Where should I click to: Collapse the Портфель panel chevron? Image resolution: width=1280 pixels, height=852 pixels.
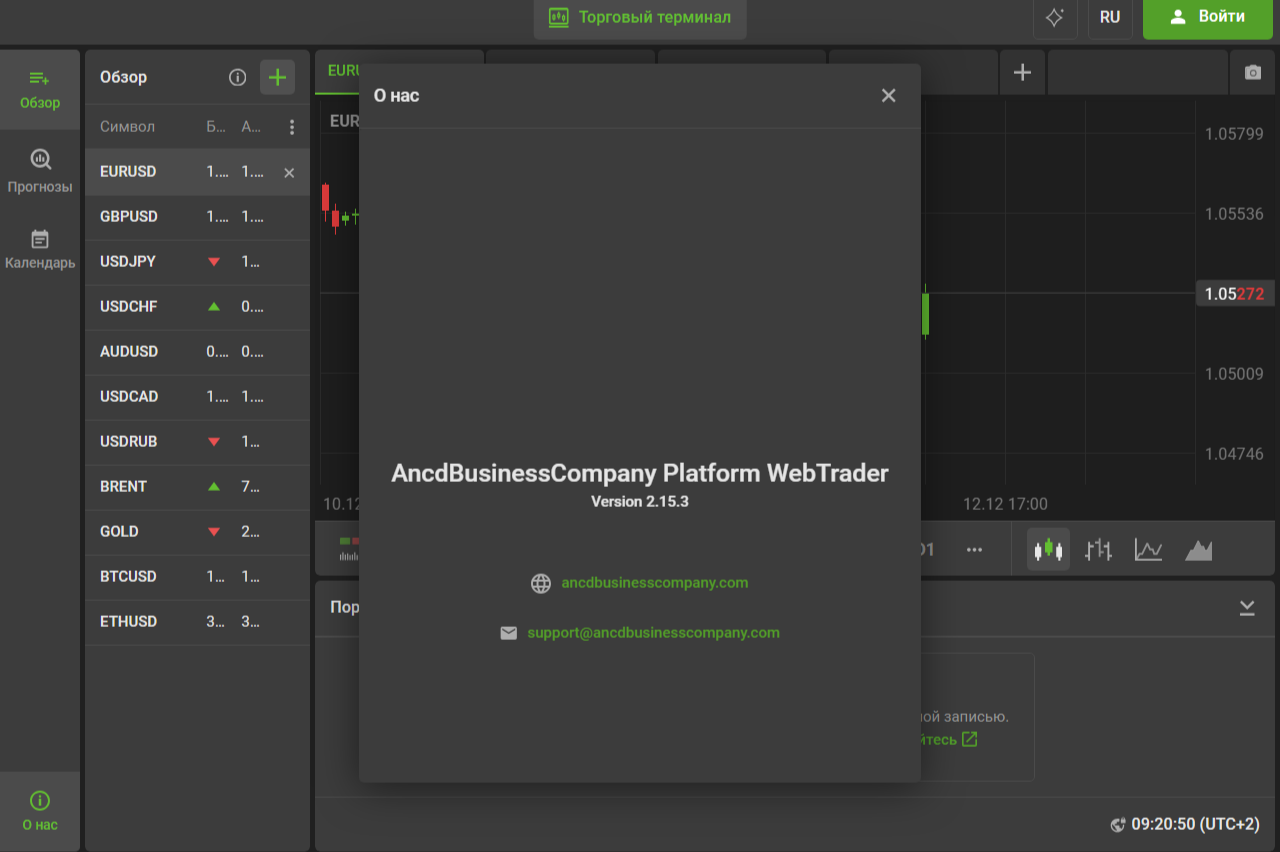(1246, 607)
